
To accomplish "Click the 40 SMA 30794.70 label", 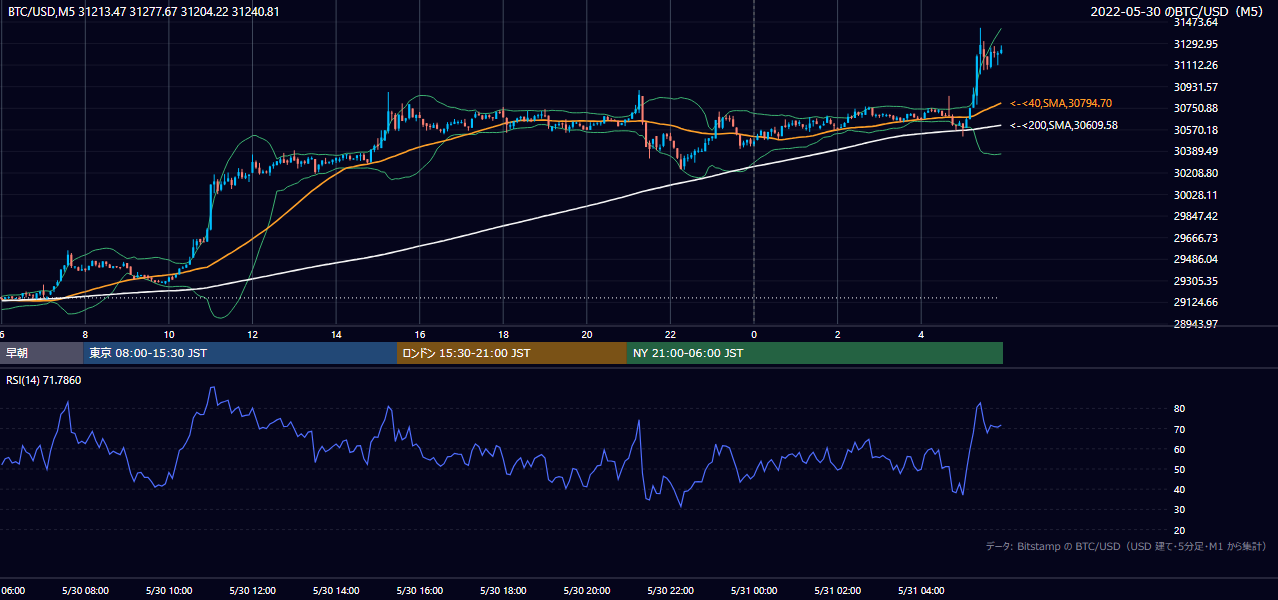I will click(x=1061, y=103).
